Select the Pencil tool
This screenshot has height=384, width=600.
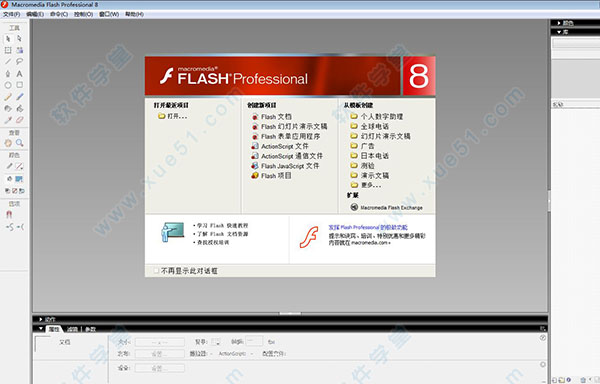8,97
